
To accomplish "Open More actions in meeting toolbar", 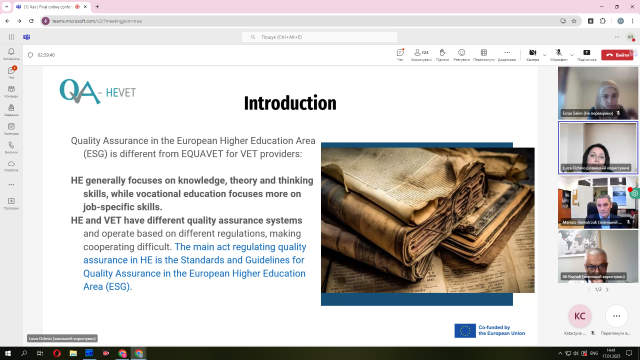I will coord(507,55).
